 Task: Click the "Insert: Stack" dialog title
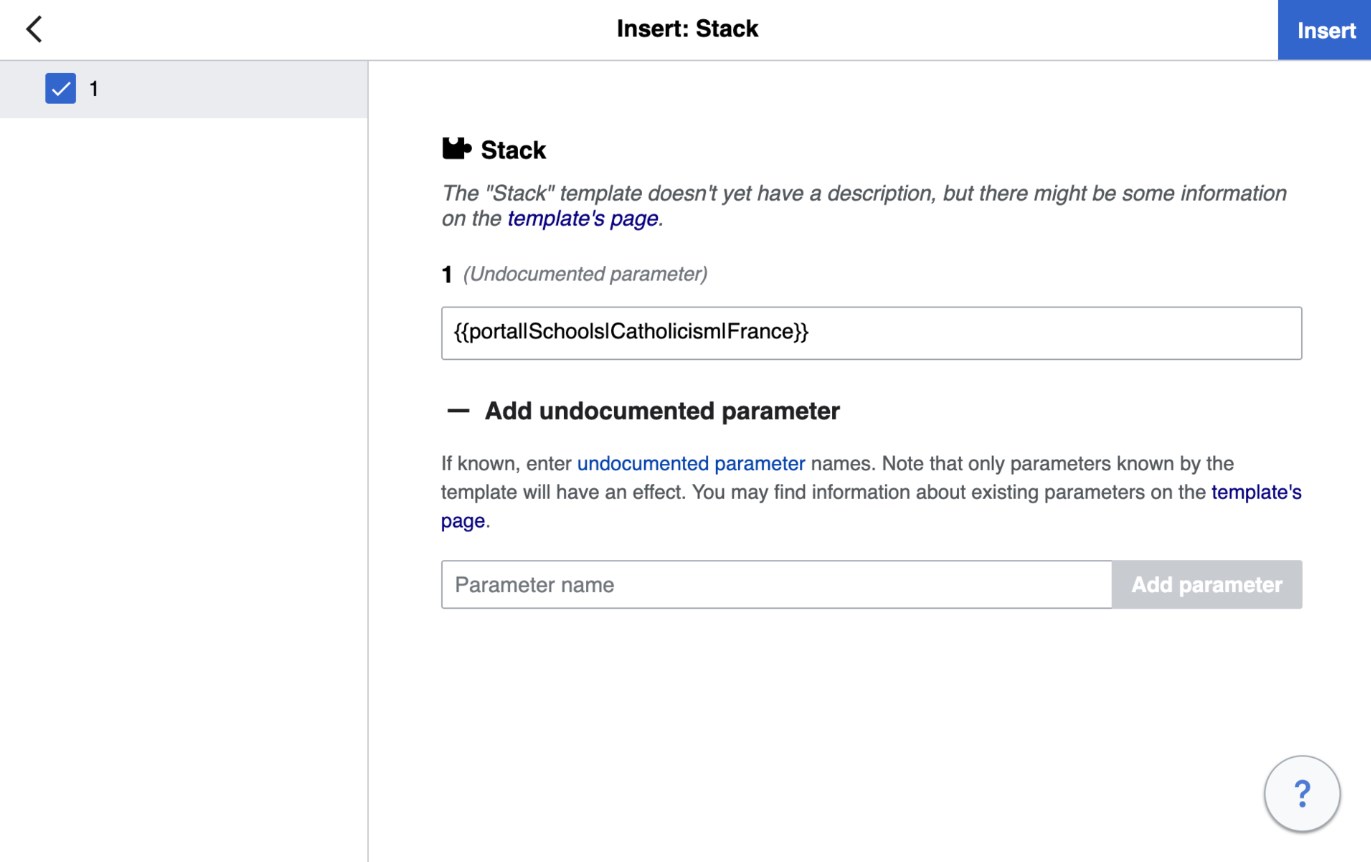[687, 29]
